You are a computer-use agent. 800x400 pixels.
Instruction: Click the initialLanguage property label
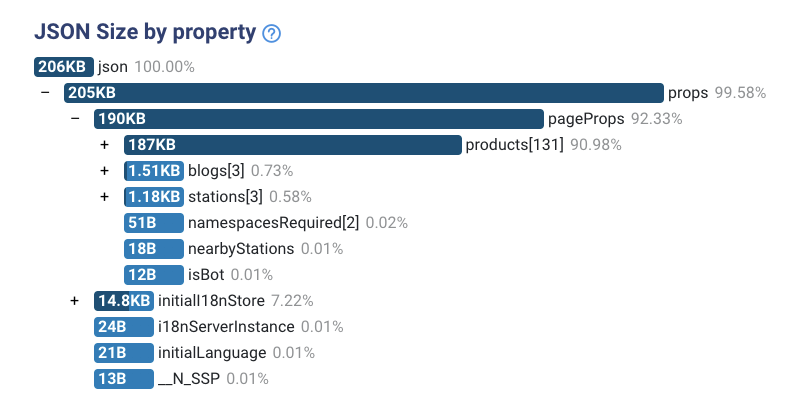[x=212, y=353]
